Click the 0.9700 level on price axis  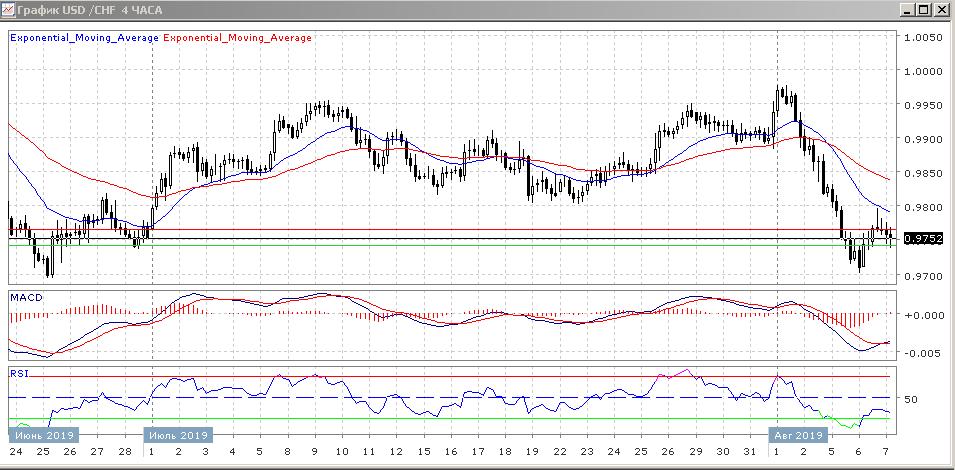click(x=923, y=275)
